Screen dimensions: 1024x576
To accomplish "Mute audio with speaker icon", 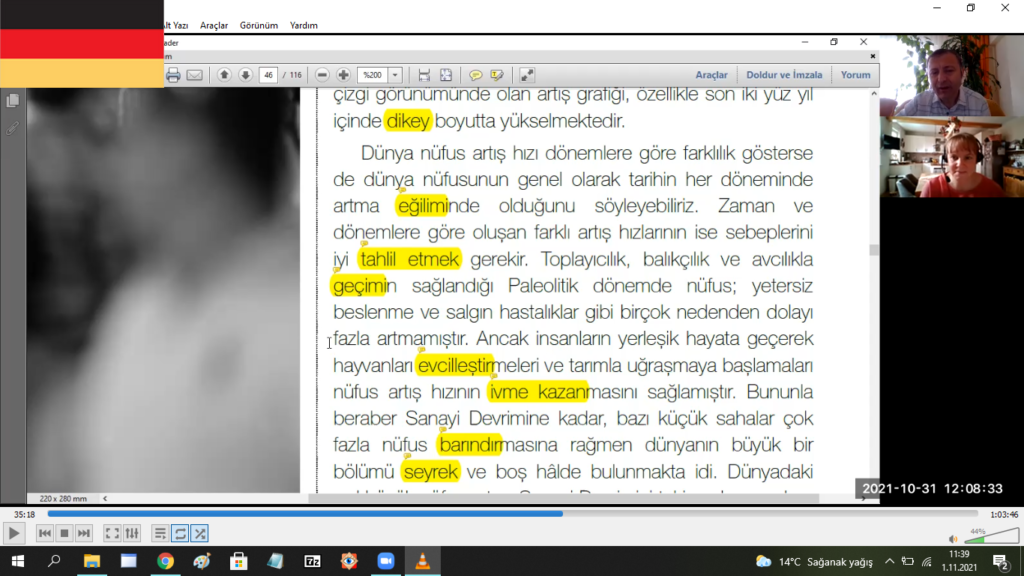I will tap(953, 539).
